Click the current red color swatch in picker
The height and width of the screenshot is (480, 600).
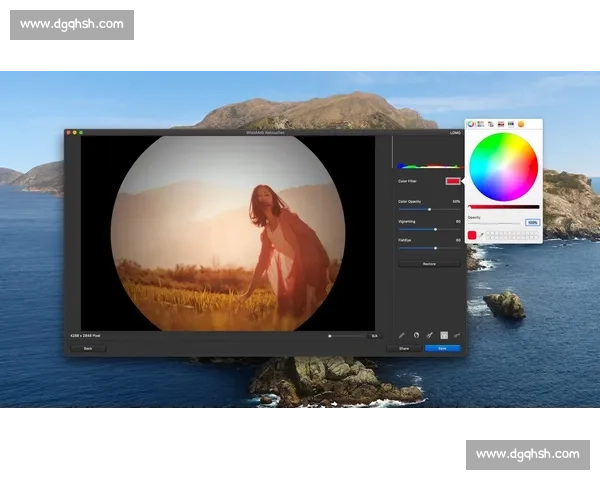(472, 235)
